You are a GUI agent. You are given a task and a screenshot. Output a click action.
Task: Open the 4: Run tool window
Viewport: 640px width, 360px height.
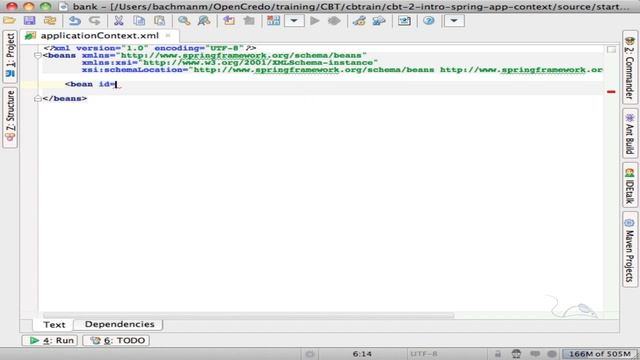click(50, 340)
